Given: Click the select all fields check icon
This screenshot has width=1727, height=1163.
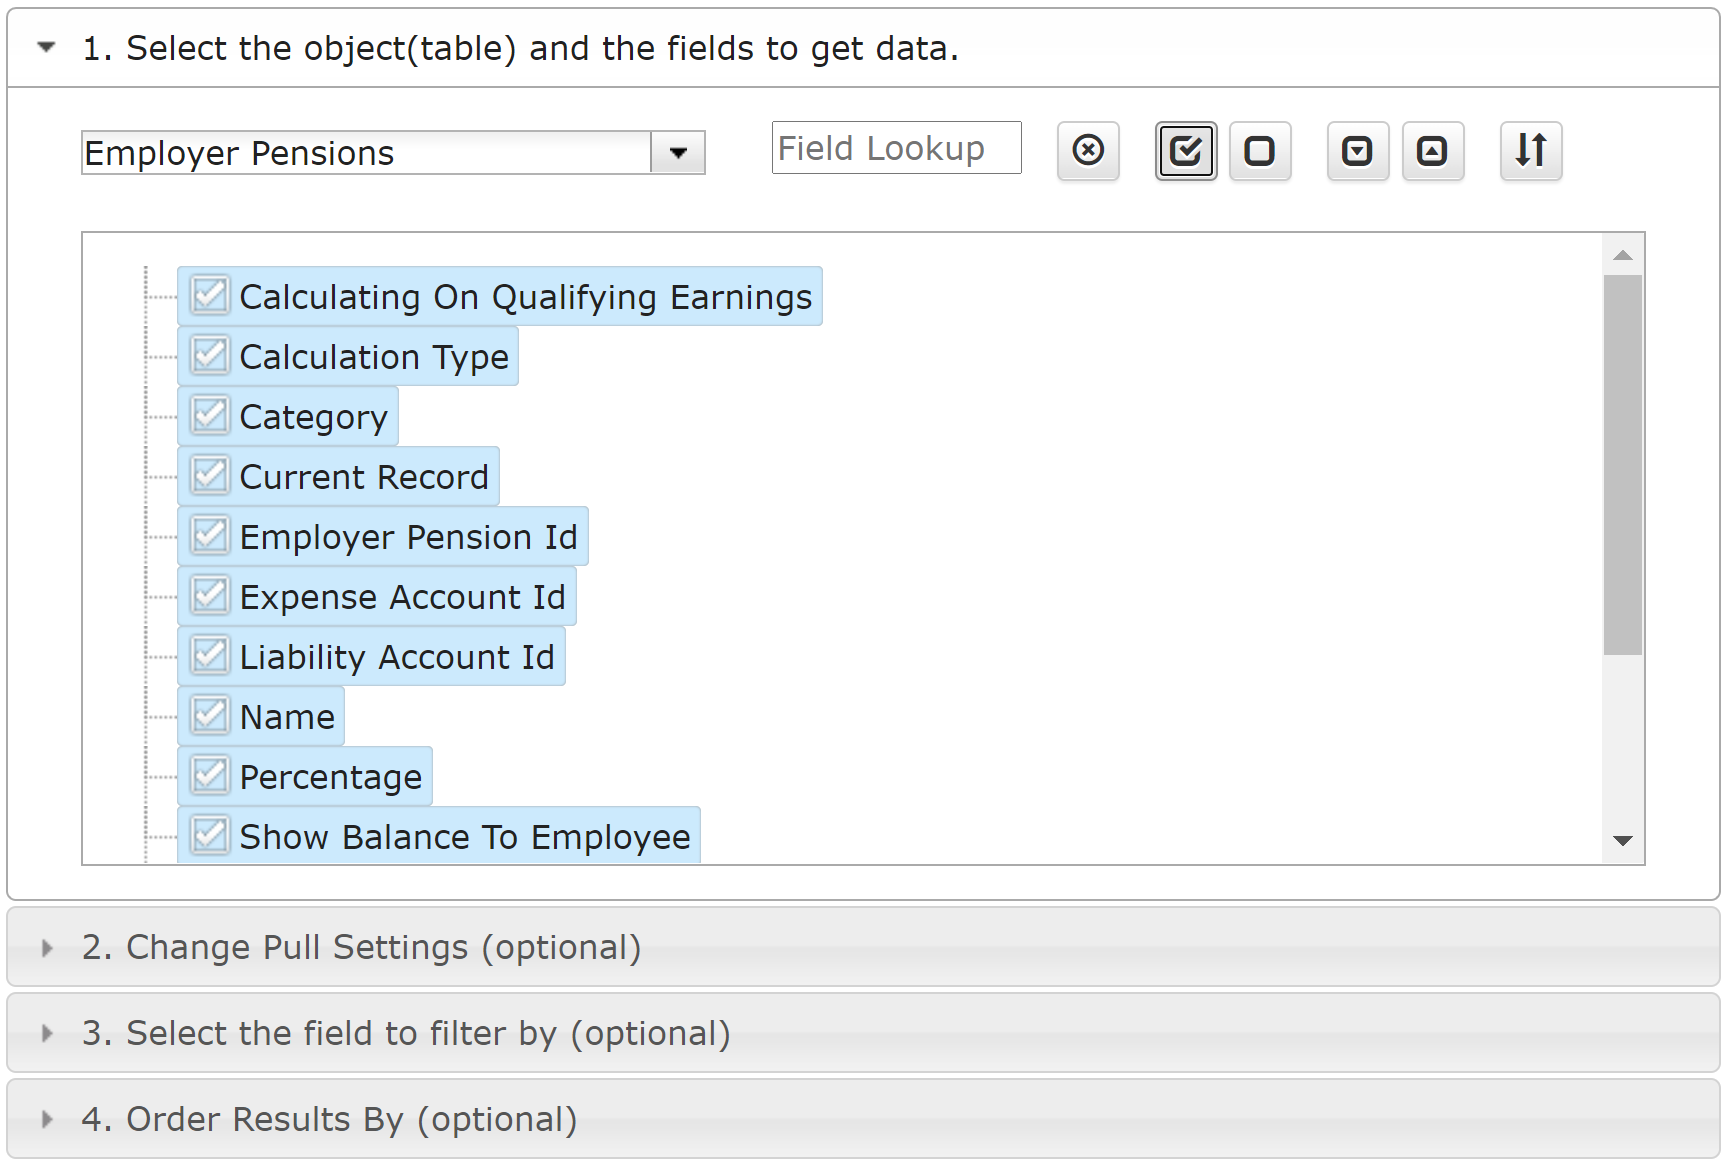Looking at the screenshot, I should click(x=1186, y=151).
